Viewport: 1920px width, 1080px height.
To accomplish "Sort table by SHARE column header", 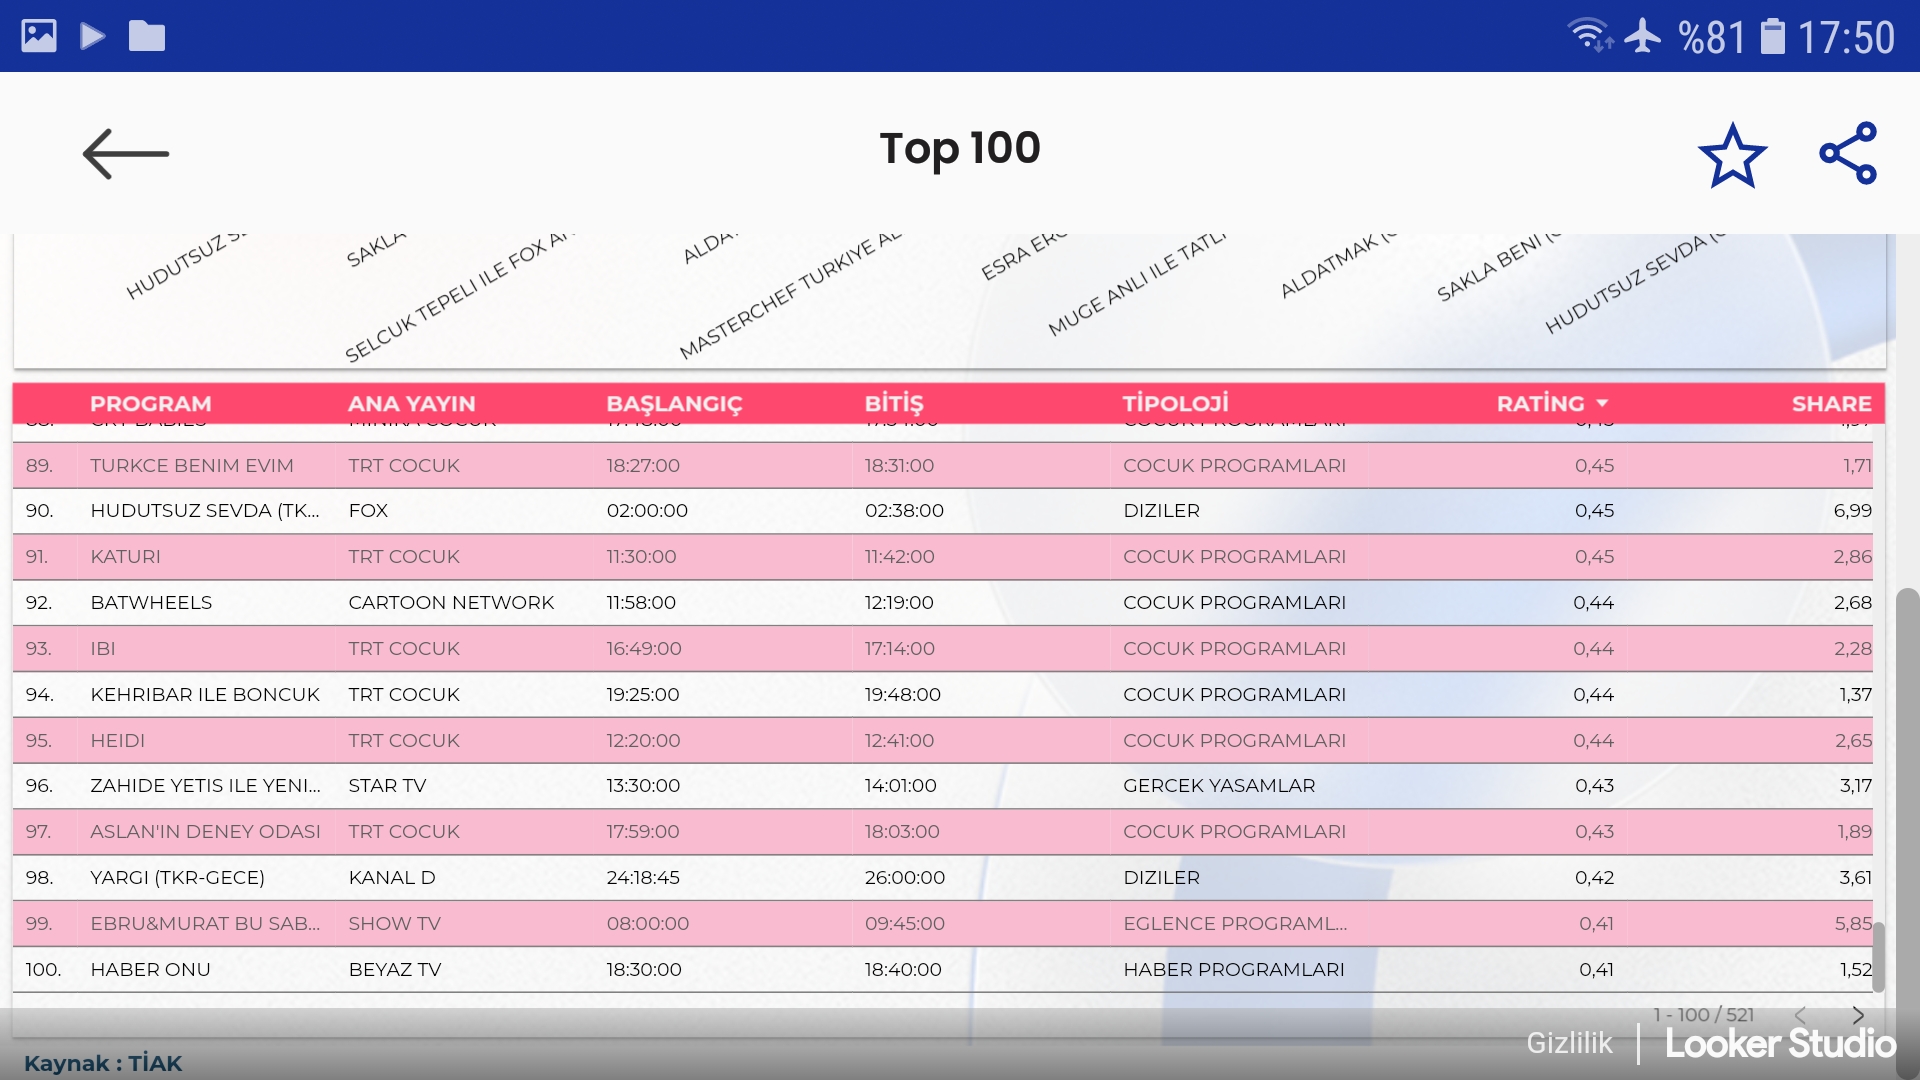I will (1831, 403).
